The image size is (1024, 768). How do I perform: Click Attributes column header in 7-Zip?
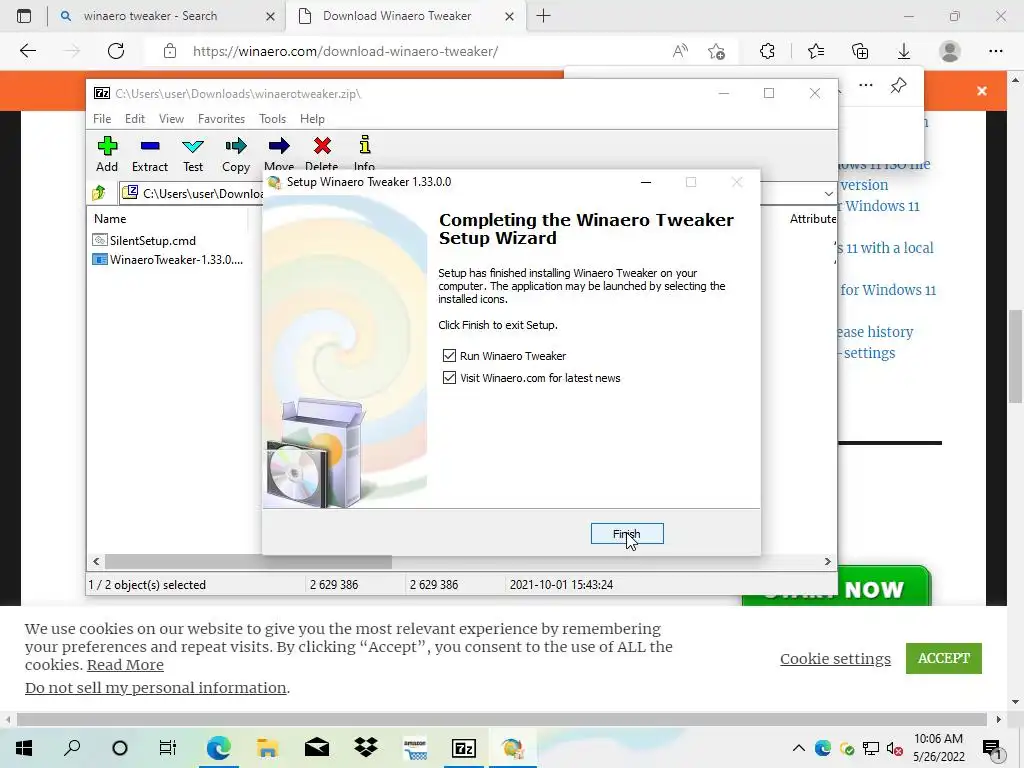tap(812, 219)
